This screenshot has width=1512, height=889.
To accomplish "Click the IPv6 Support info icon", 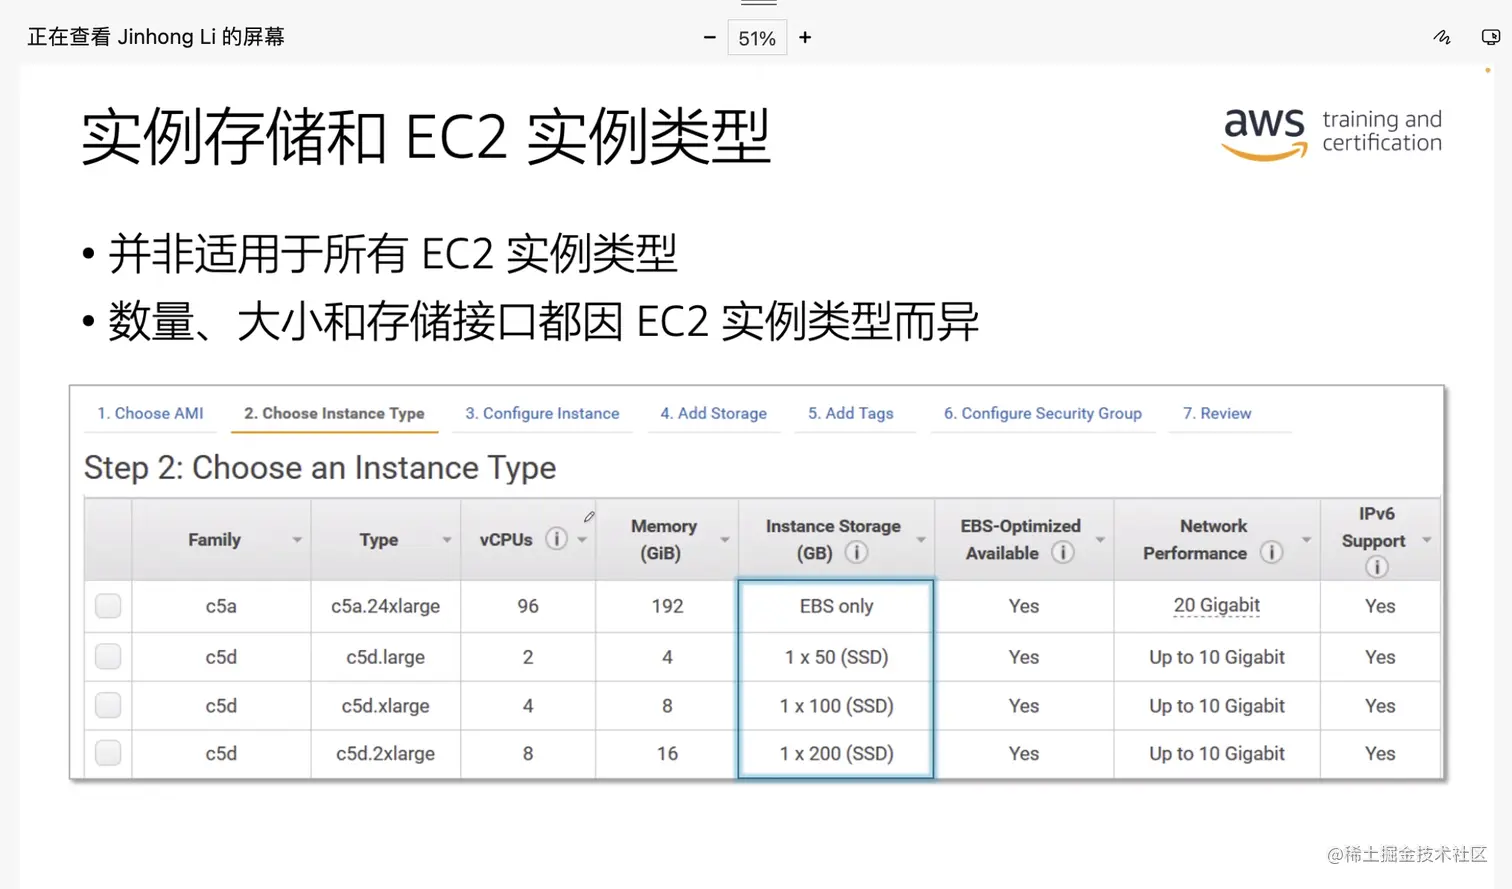I will point(1377,567).
